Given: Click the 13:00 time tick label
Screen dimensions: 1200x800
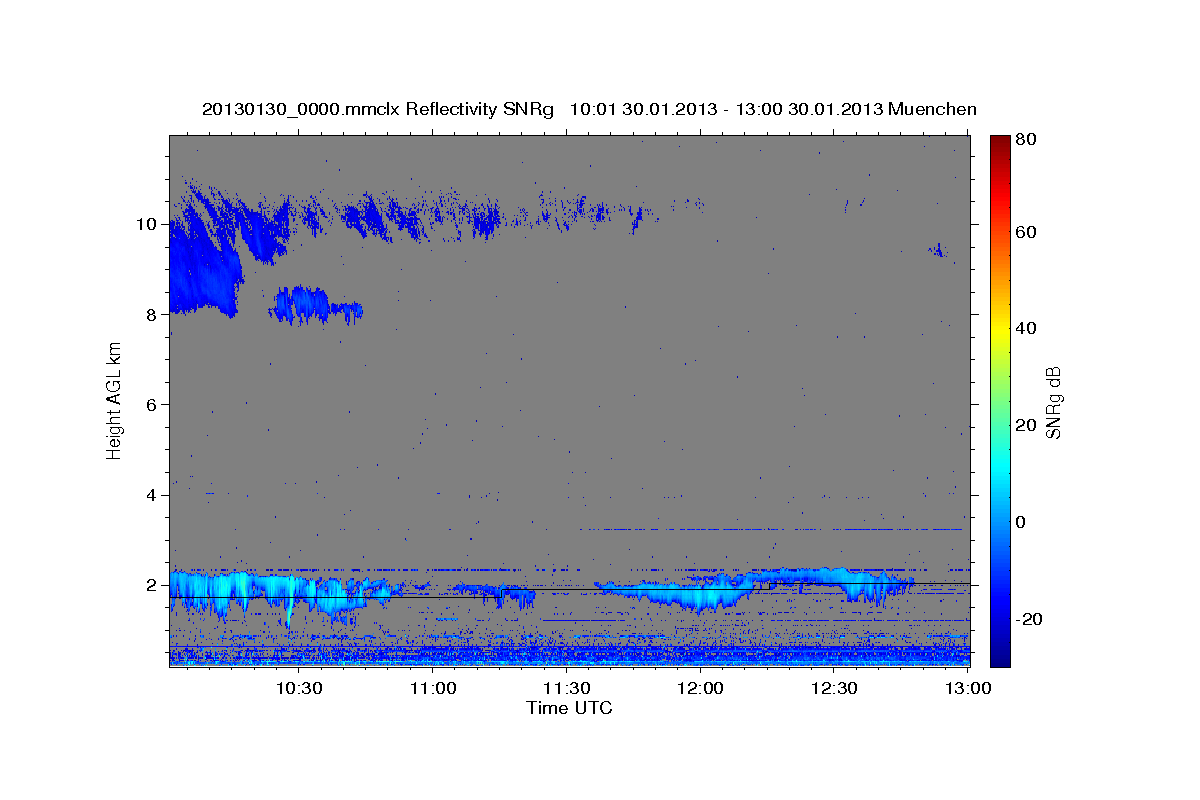Looking at the screenshot, I should point(968,688).
